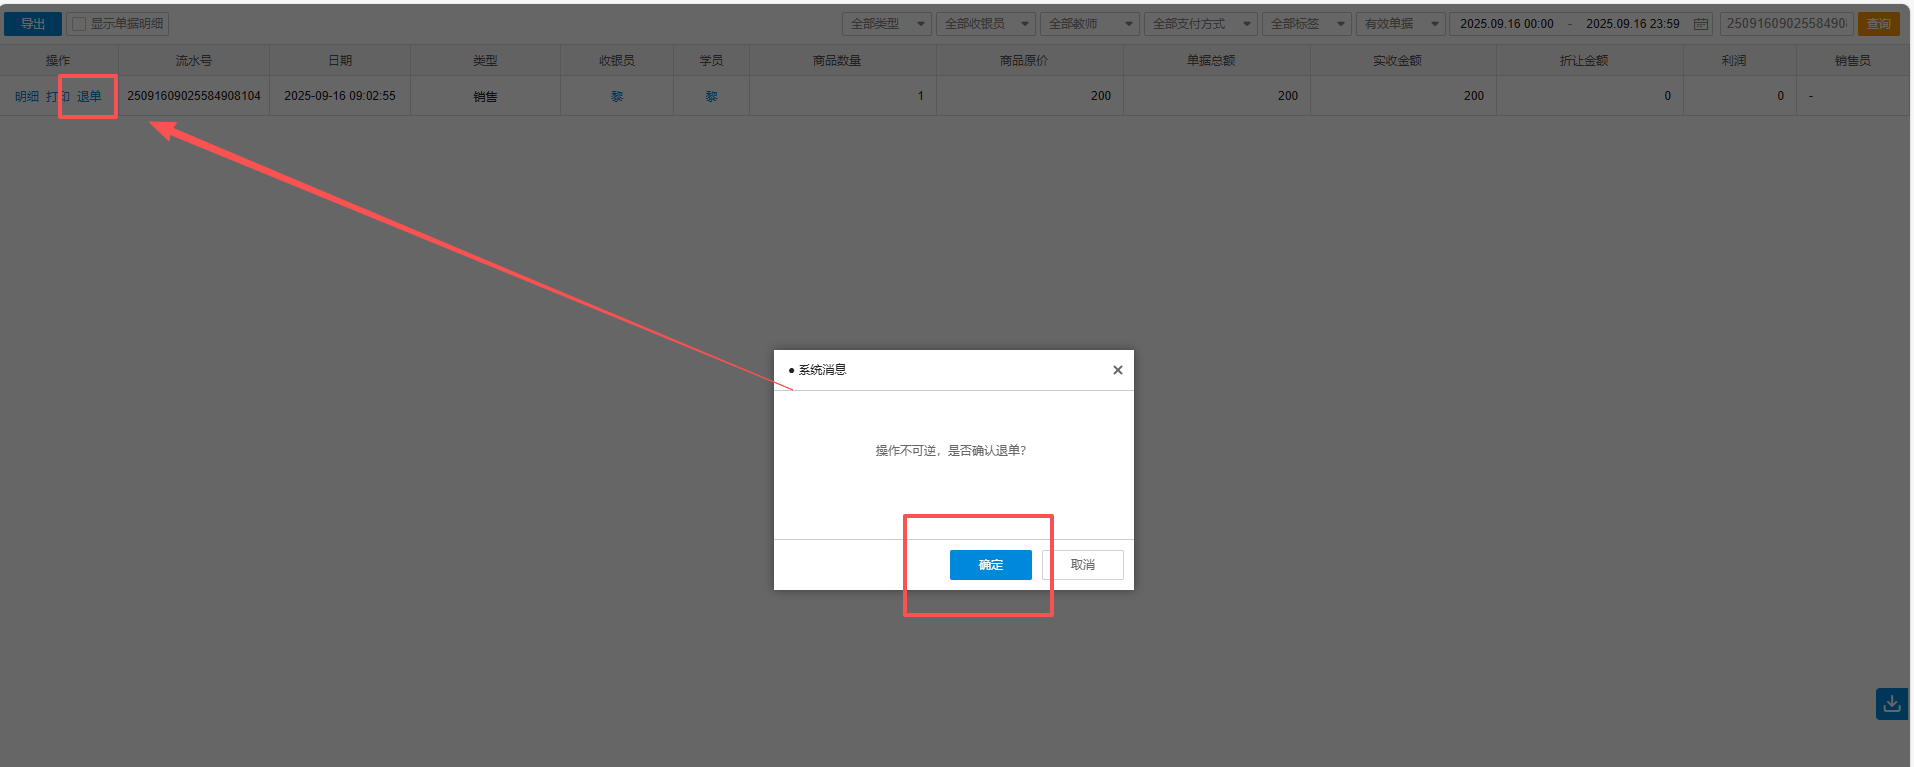Image resolution: width=1914 pixels, height=767 pixels.
Task: Click the orange 查询 search button
Action: coord(1878,24)
